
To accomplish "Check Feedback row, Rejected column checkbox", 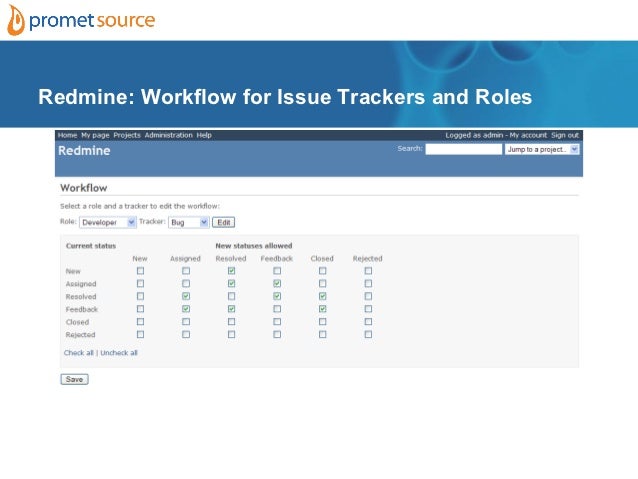I will pyautogui.click(x=368, y=309).
